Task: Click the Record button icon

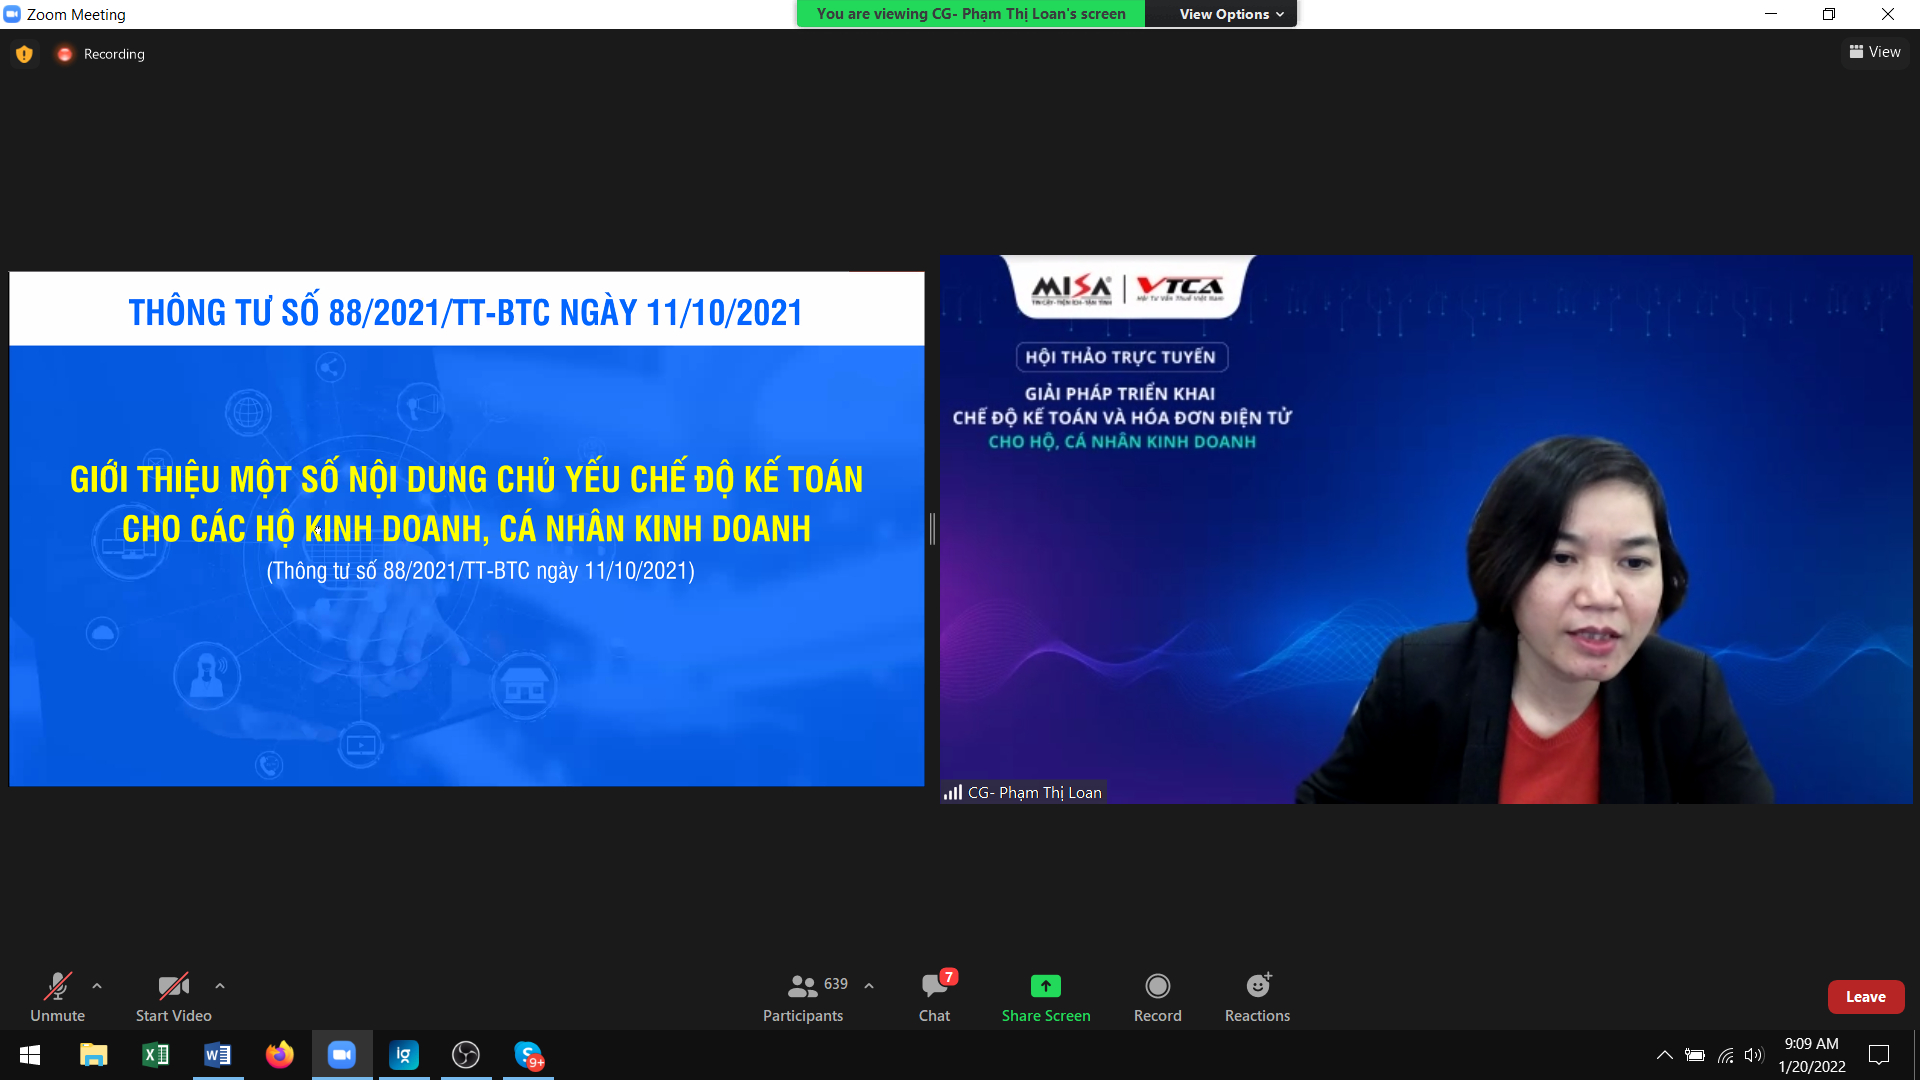Action: [x=1157, y=987]
